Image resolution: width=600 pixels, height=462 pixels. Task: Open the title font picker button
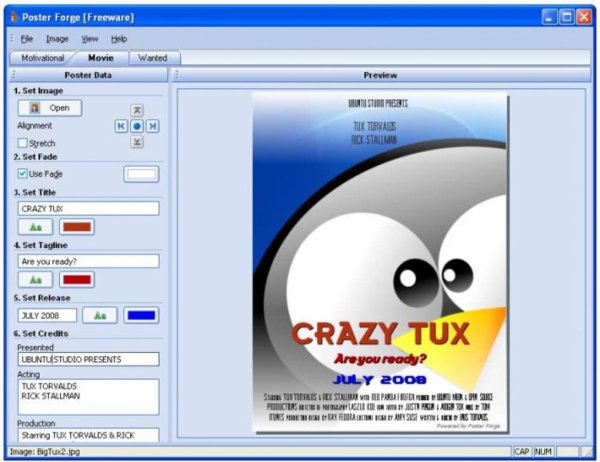pos(35,227)
